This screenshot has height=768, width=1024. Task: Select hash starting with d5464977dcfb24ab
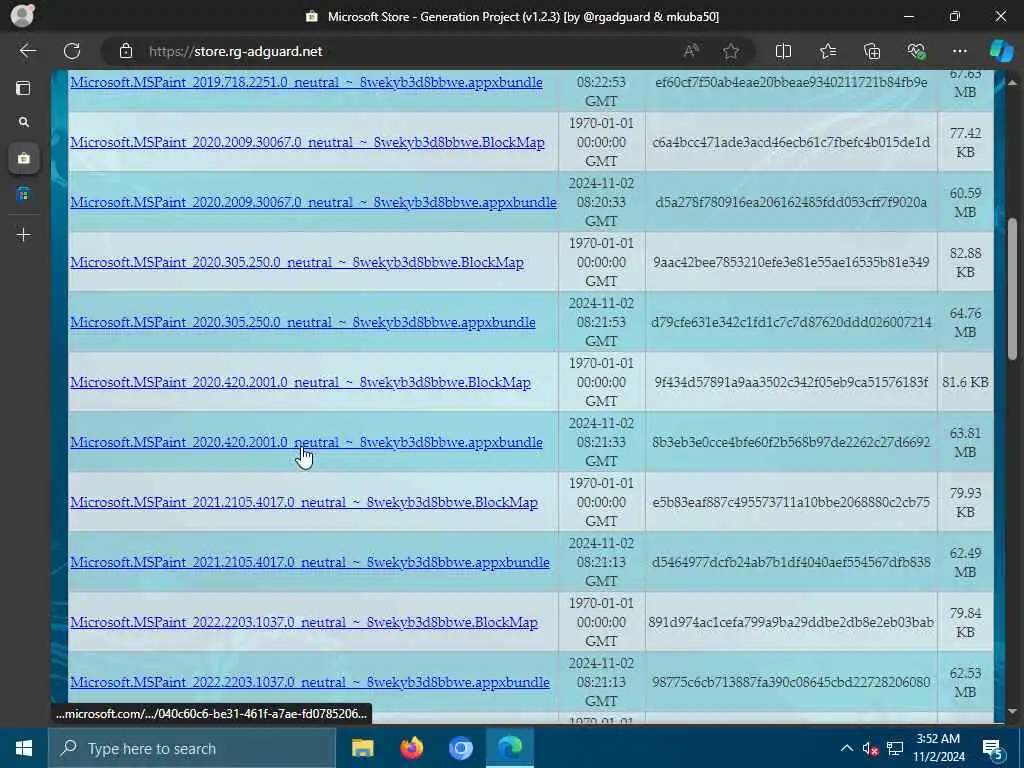[791, 563]
